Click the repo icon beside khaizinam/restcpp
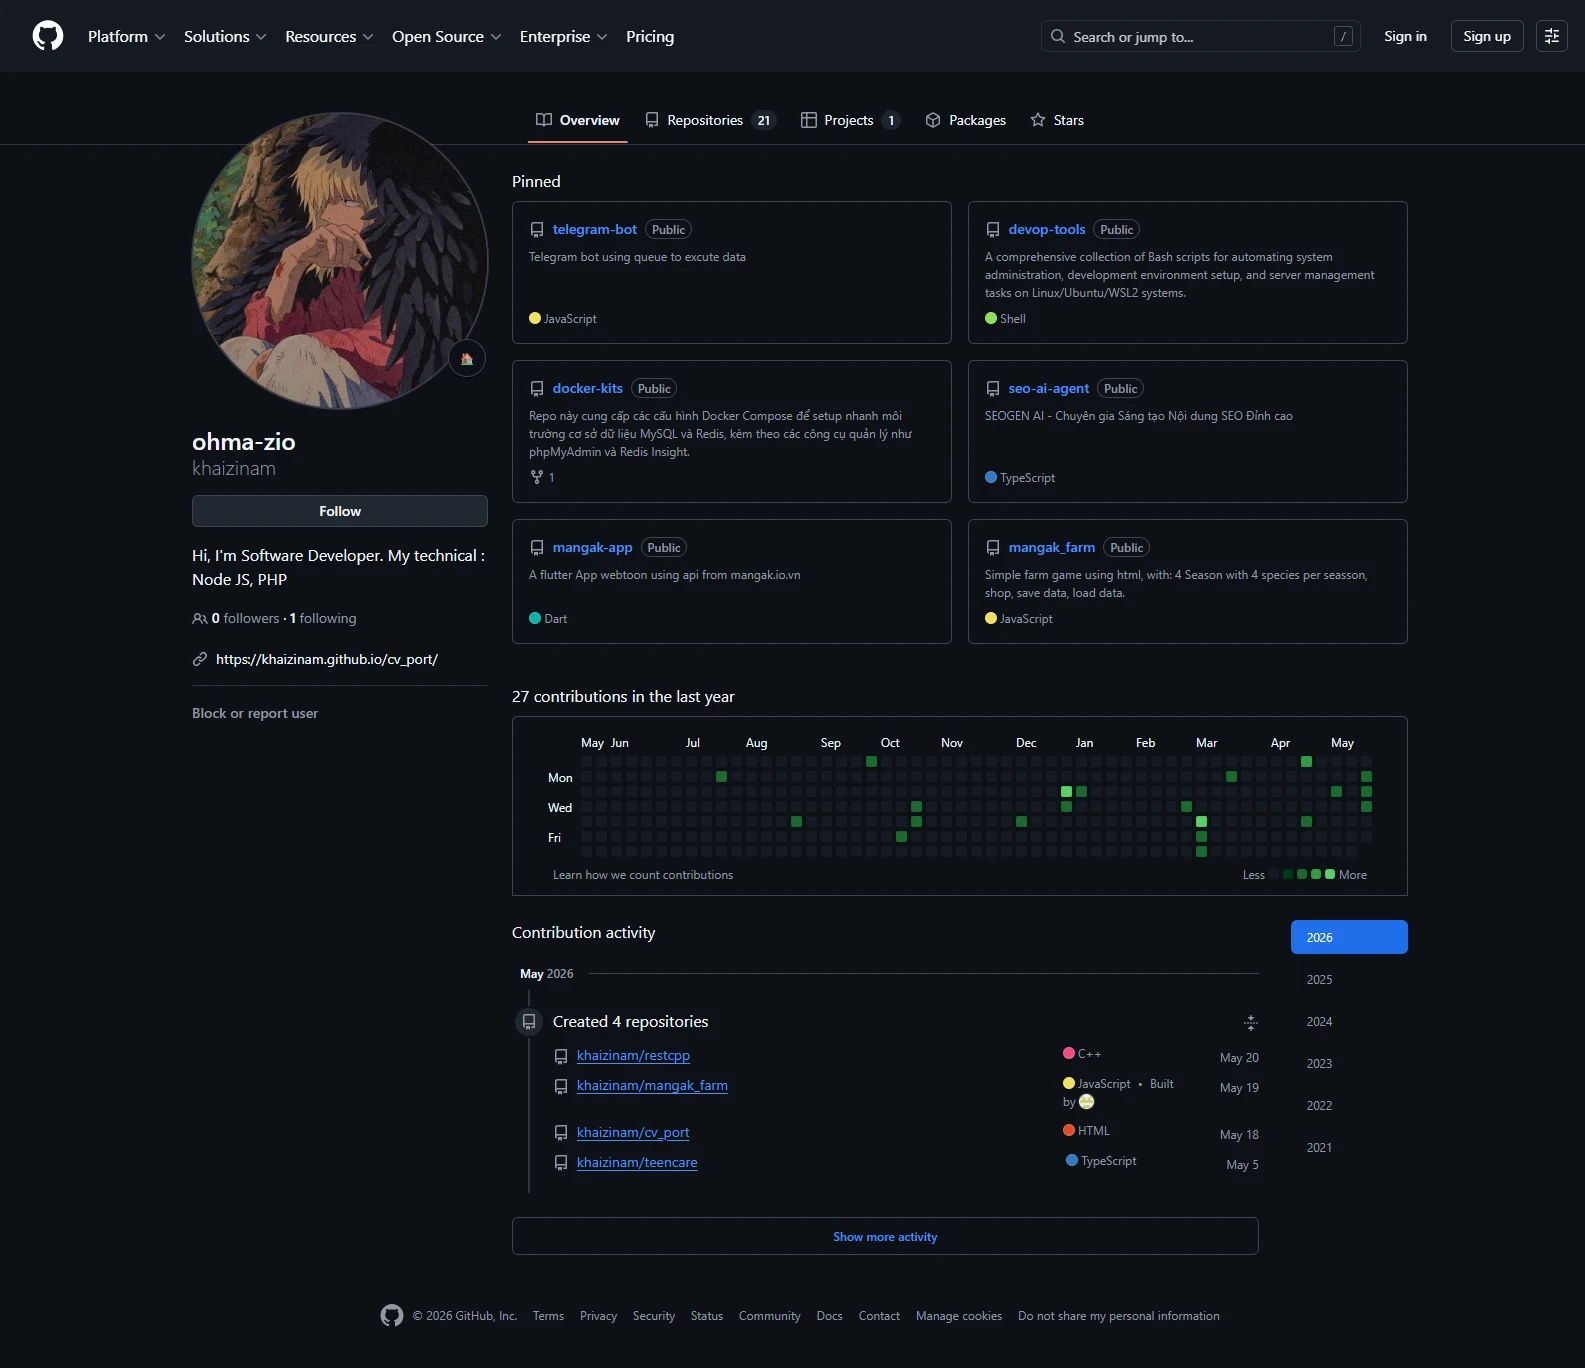Image resolution: width=1585 pixels, height=1368 pixels. 561,1056
